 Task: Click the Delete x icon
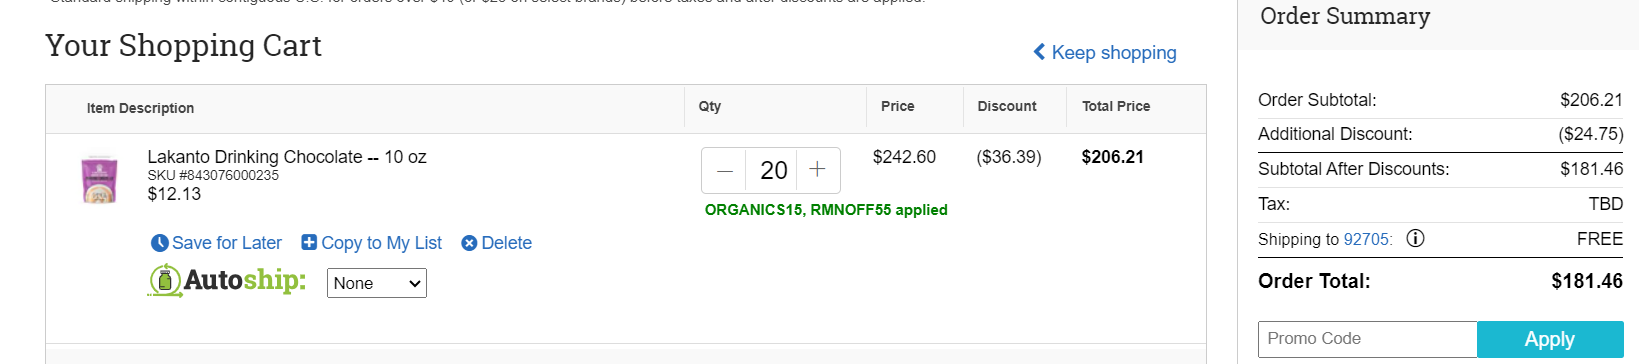click(x=469, y=243)
